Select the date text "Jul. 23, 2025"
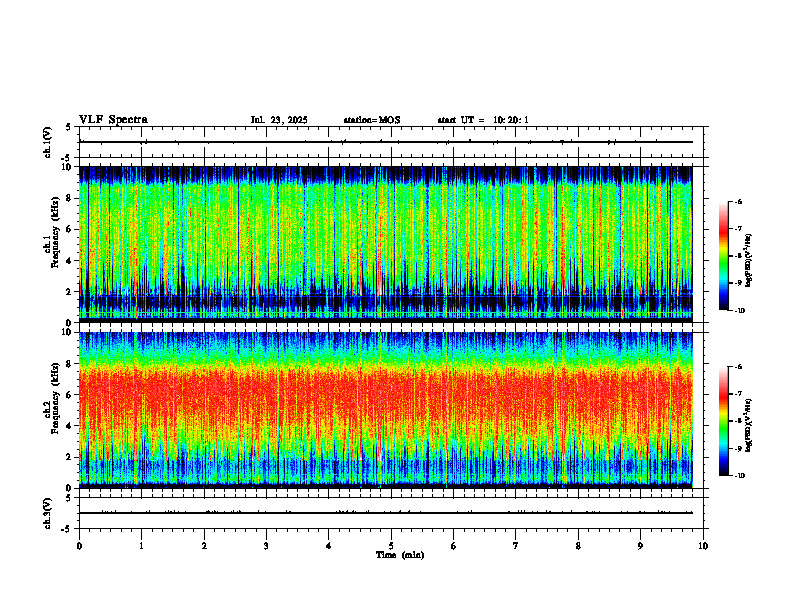The height and width of the screenshot is (612, 792). point(279,120)
